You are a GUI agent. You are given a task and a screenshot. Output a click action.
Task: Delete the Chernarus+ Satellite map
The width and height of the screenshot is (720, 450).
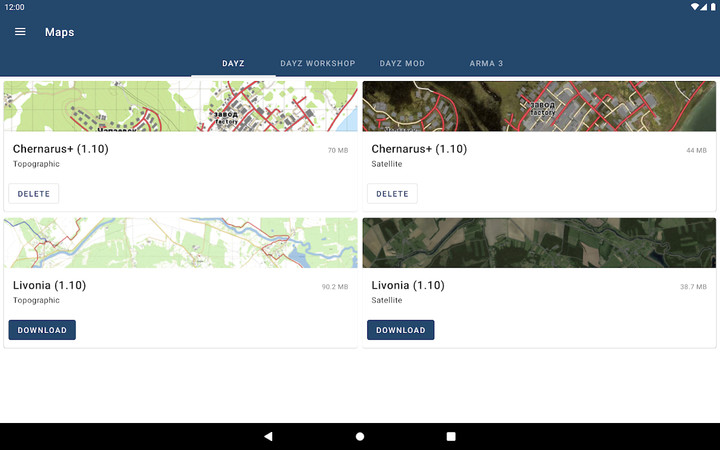tap(392, 194)
